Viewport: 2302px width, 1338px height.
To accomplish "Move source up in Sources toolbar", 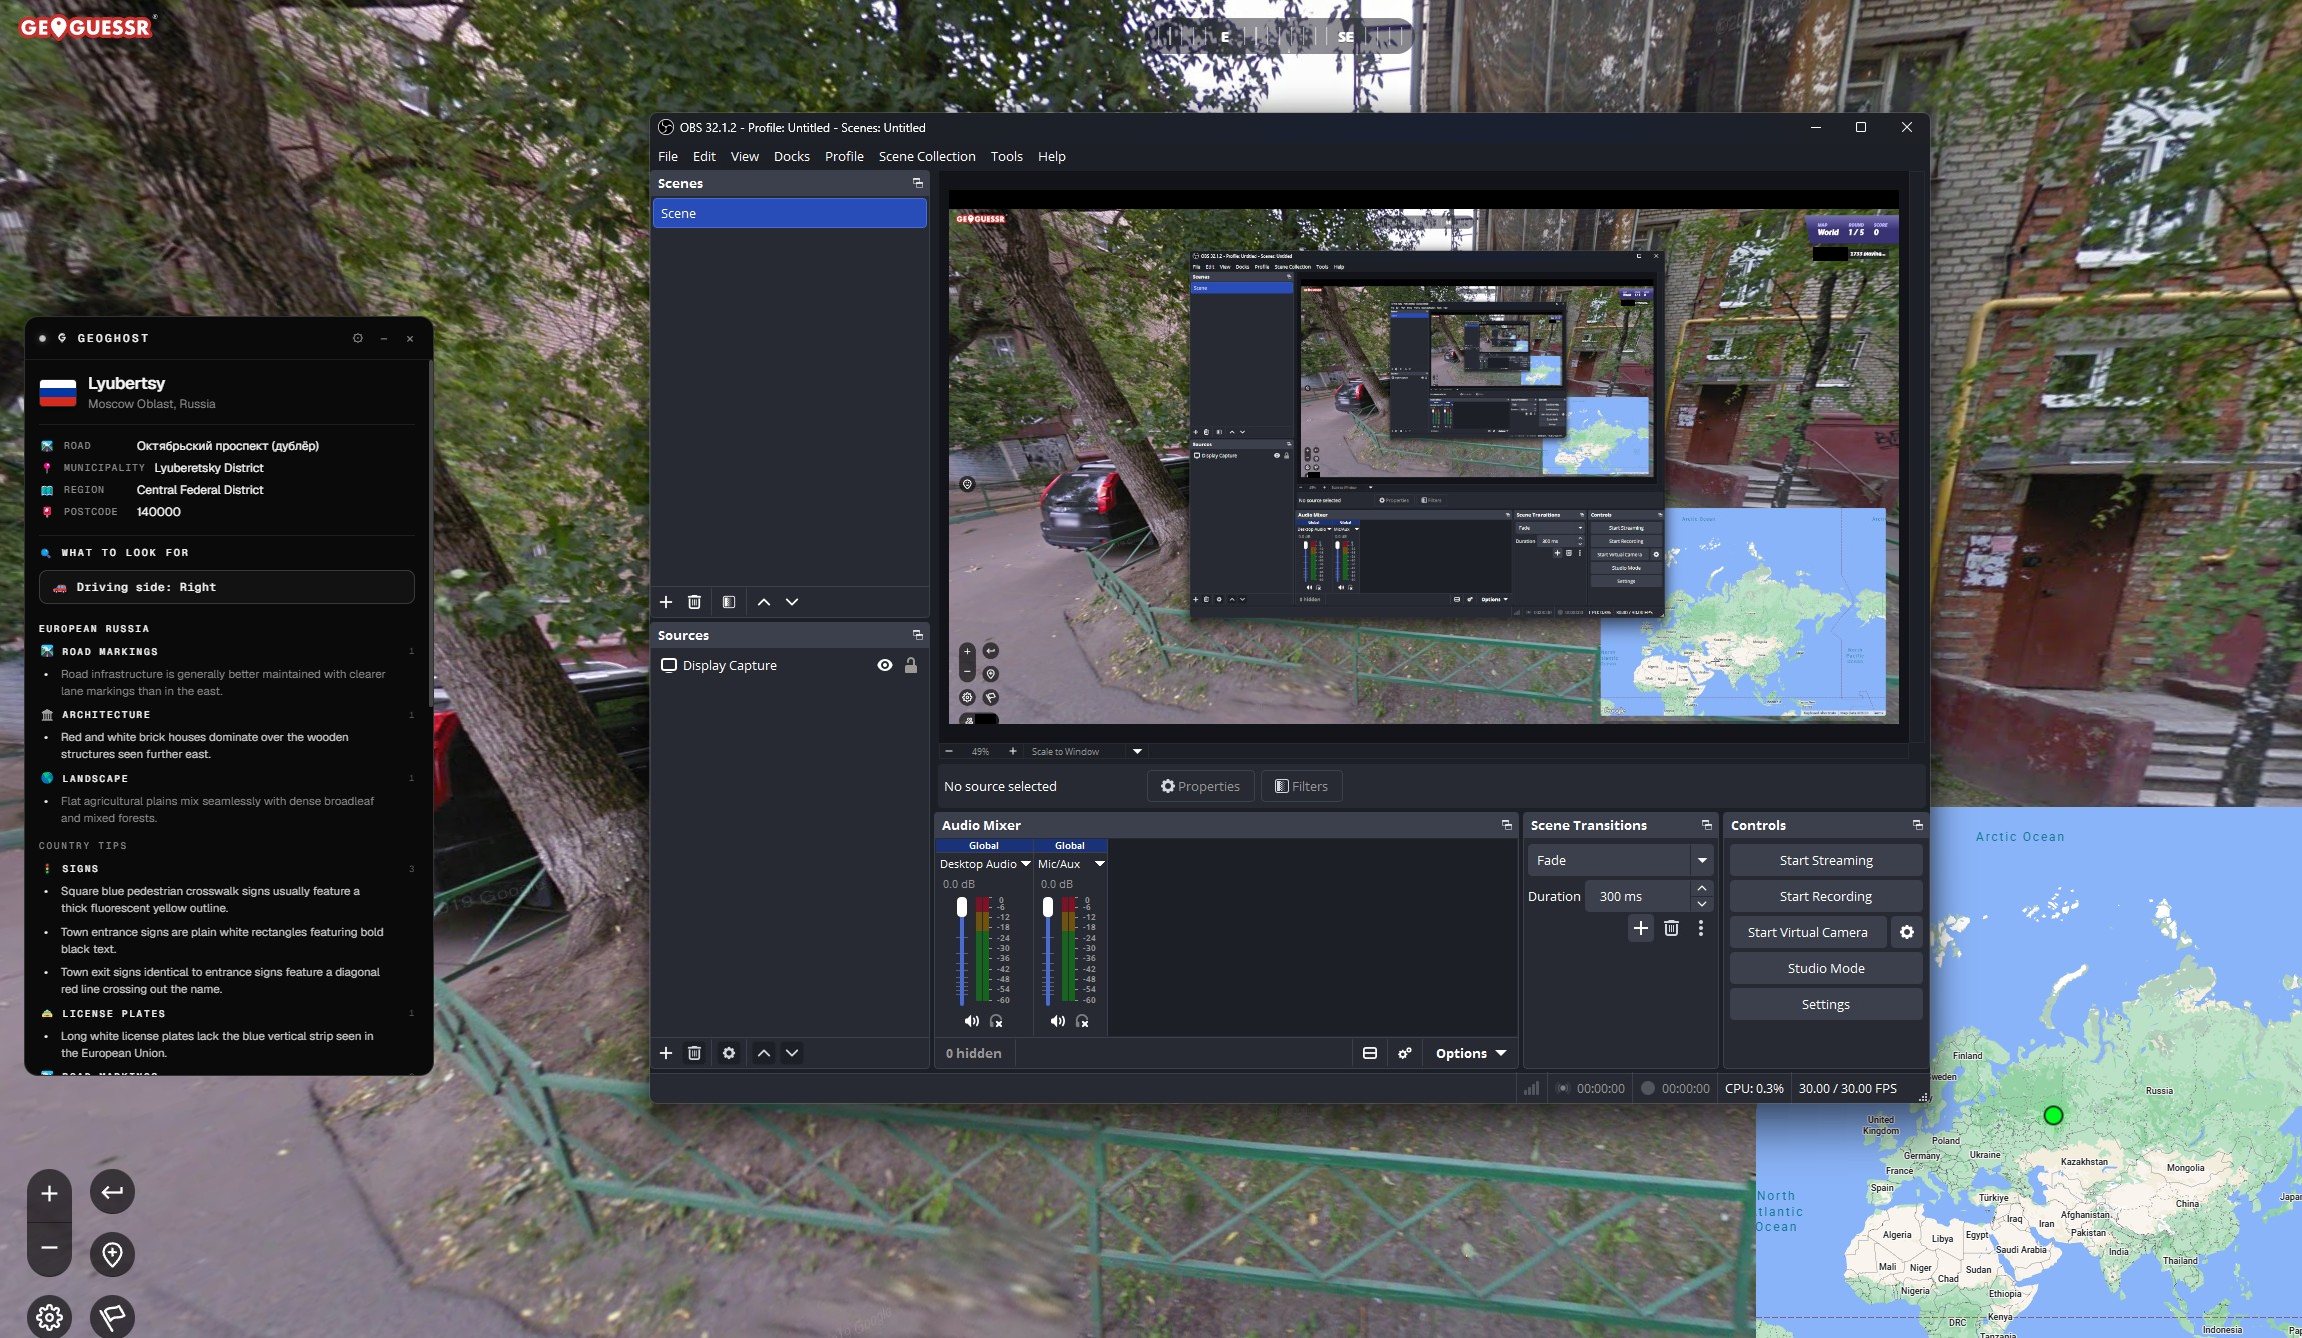I will [764, 1053].
